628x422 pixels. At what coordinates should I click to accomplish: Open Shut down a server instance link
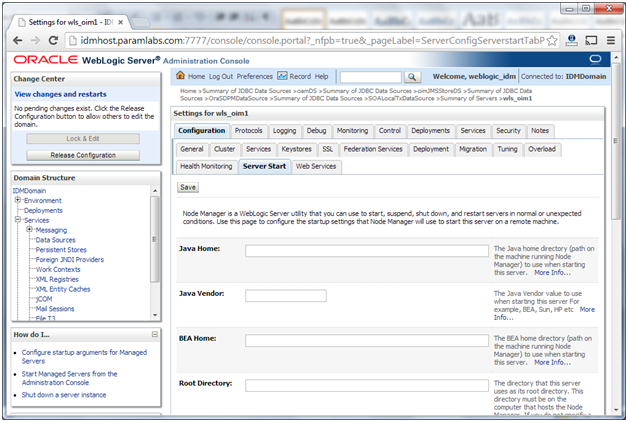tap(64, 395)
